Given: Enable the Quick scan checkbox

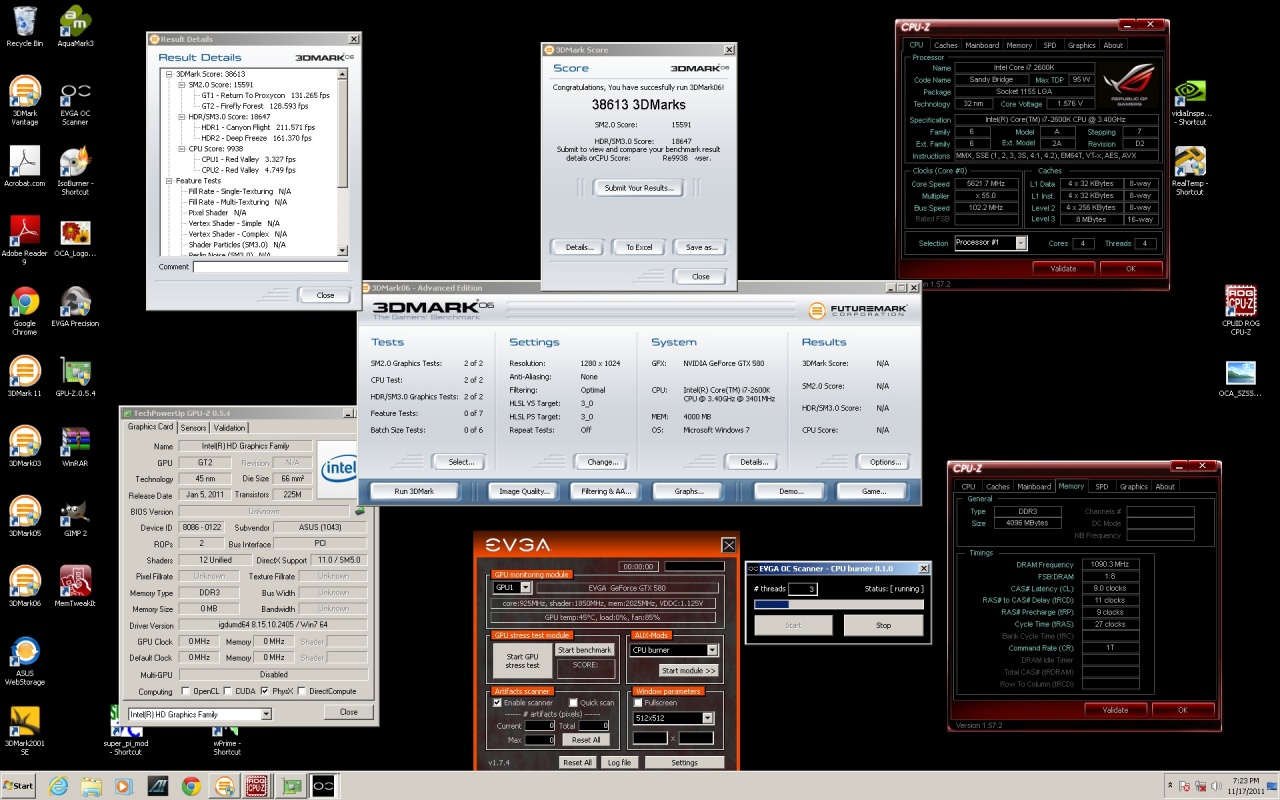Looking at the screenshot, I should click(x=573, y=703).
